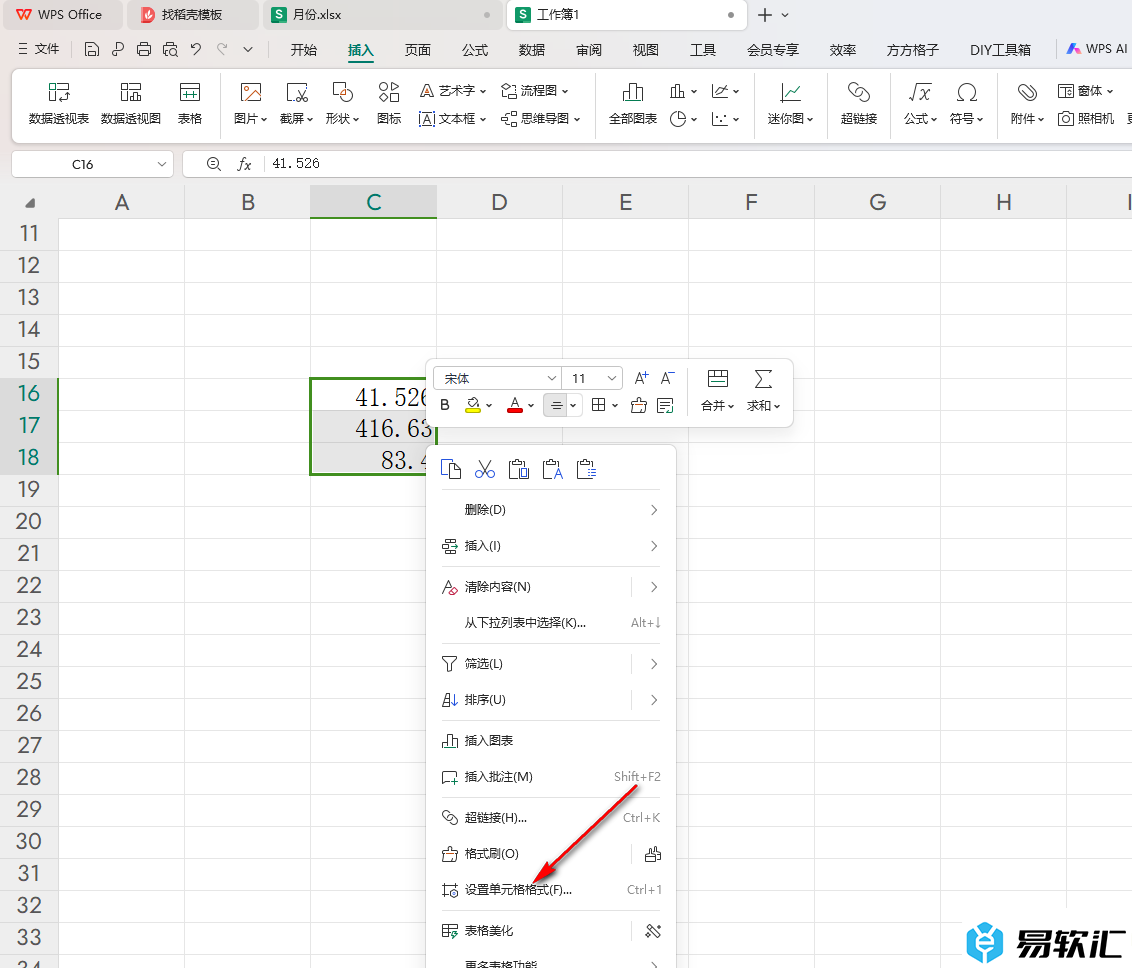Click the center alignment button in mini toolbar
This screenshot has width=1132, height=968.
pyautogui.click(x=556, y=406)
